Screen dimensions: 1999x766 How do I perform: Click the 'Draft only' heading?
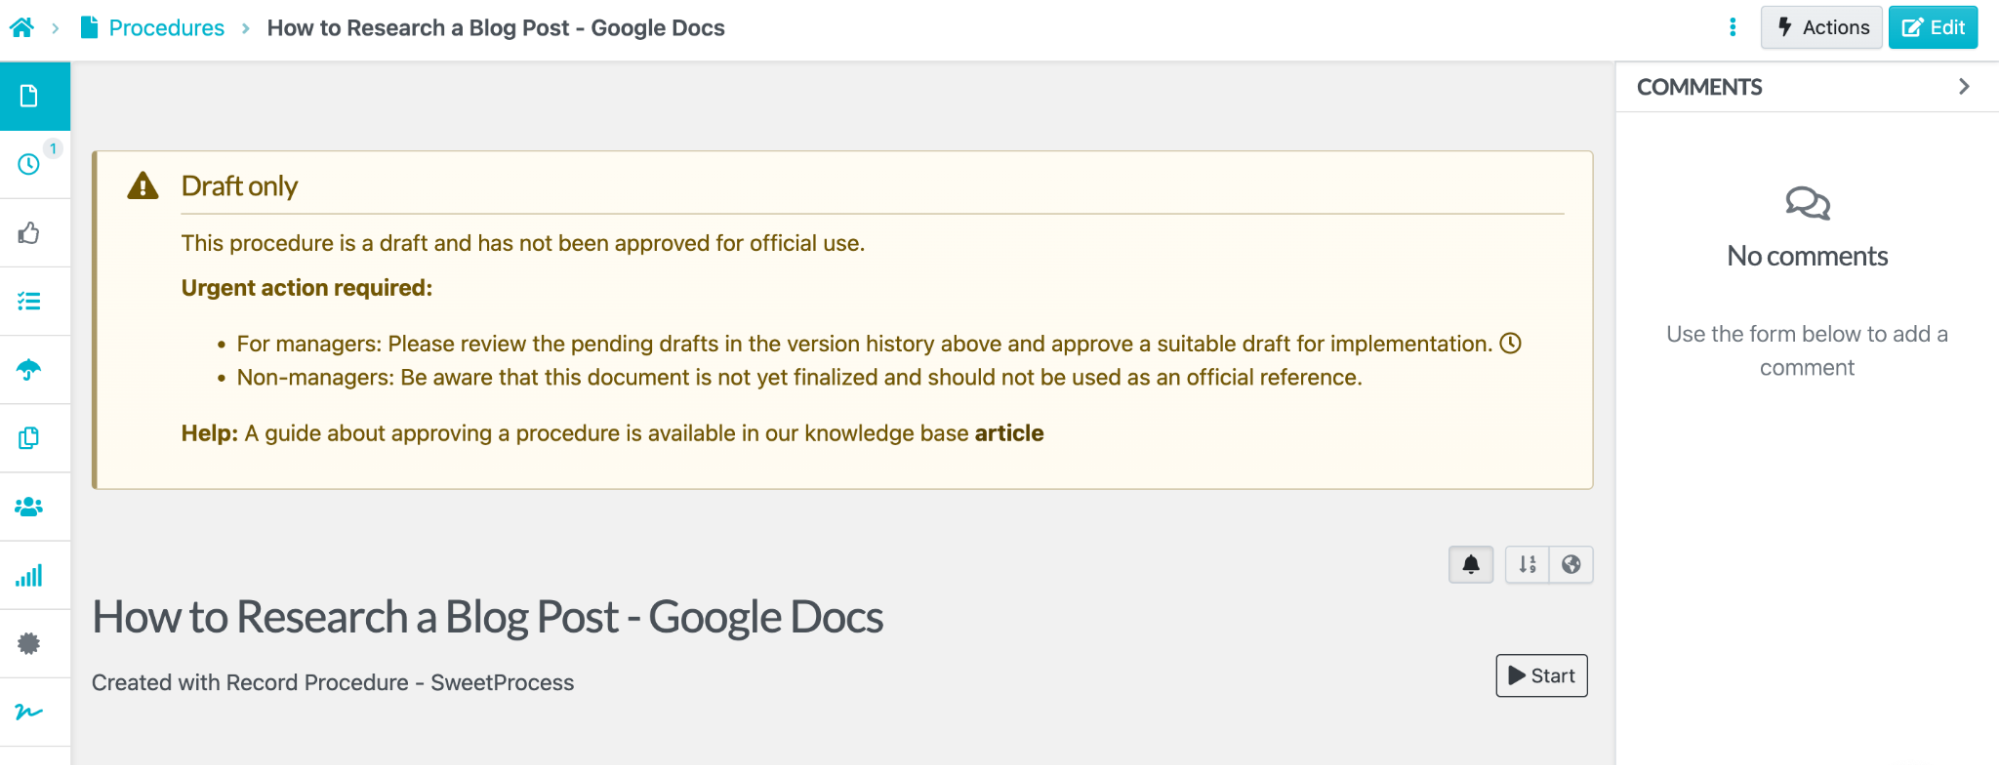[x=239, y=186]
